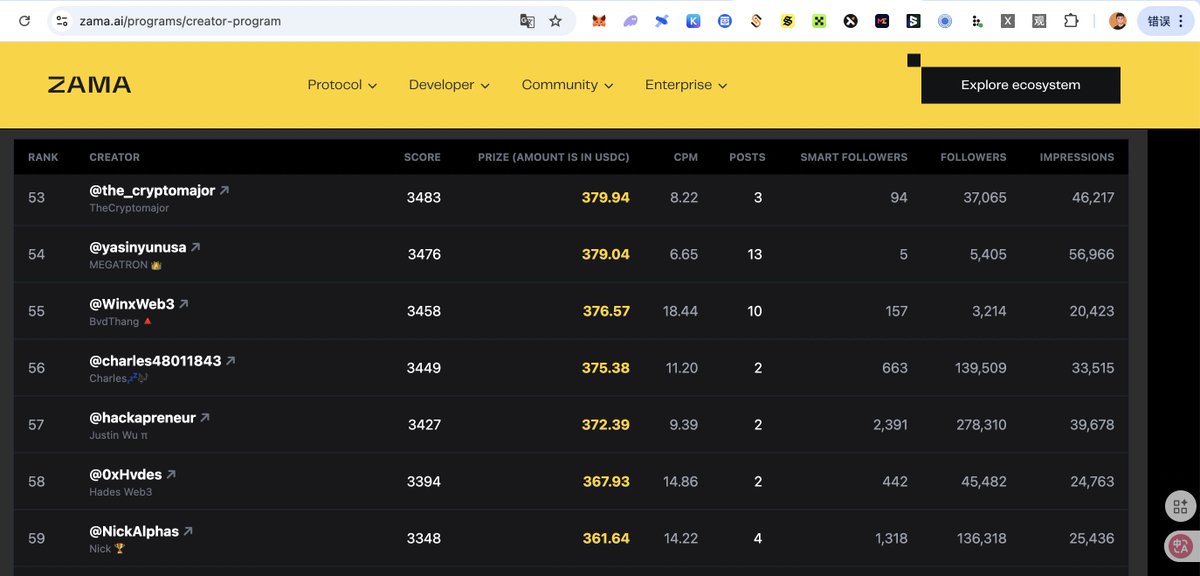Click impressions value 56,966

click(1091, 255)
